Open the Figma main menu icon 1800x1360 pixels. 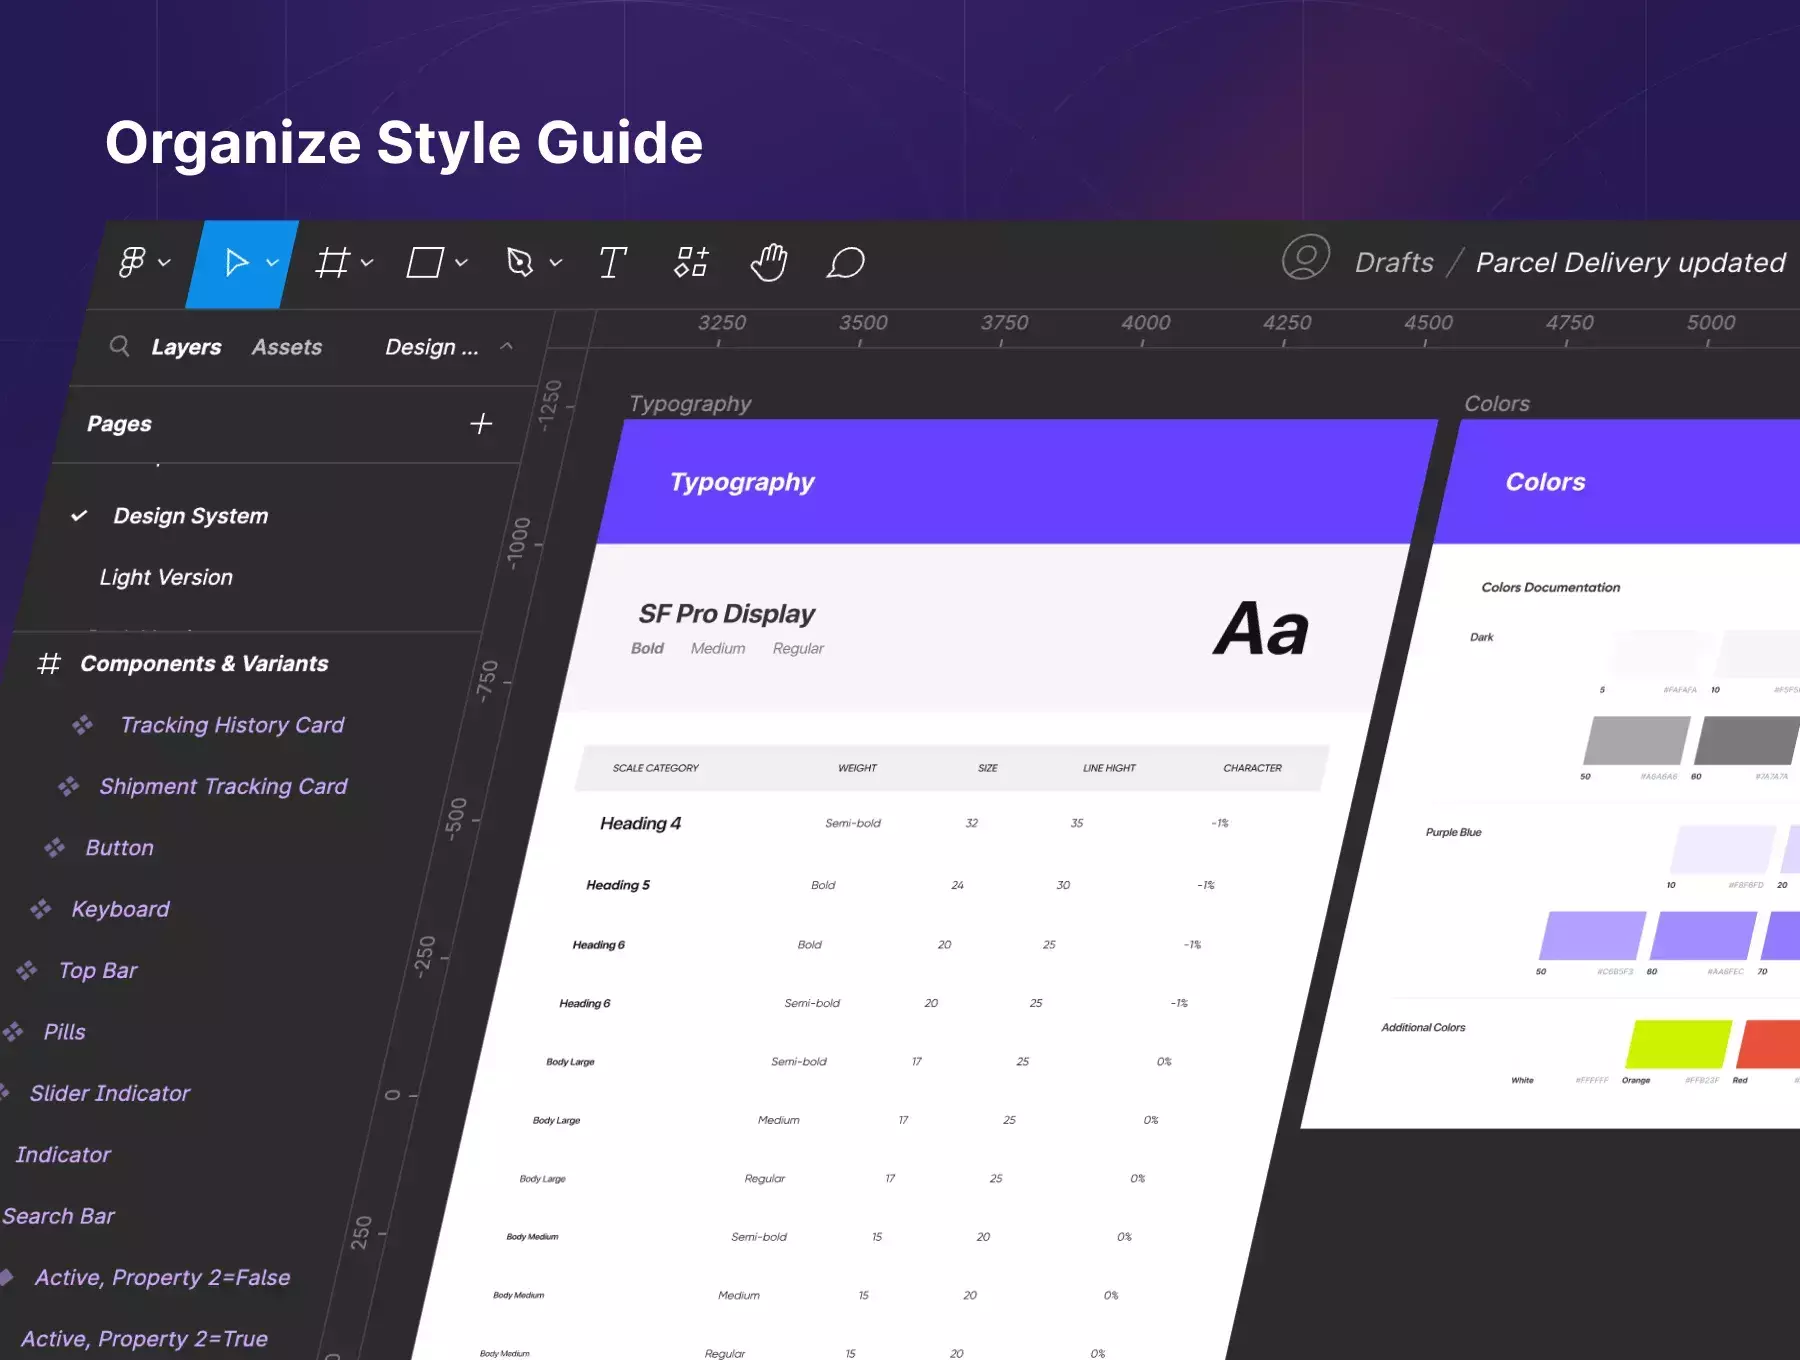point(132,262)
